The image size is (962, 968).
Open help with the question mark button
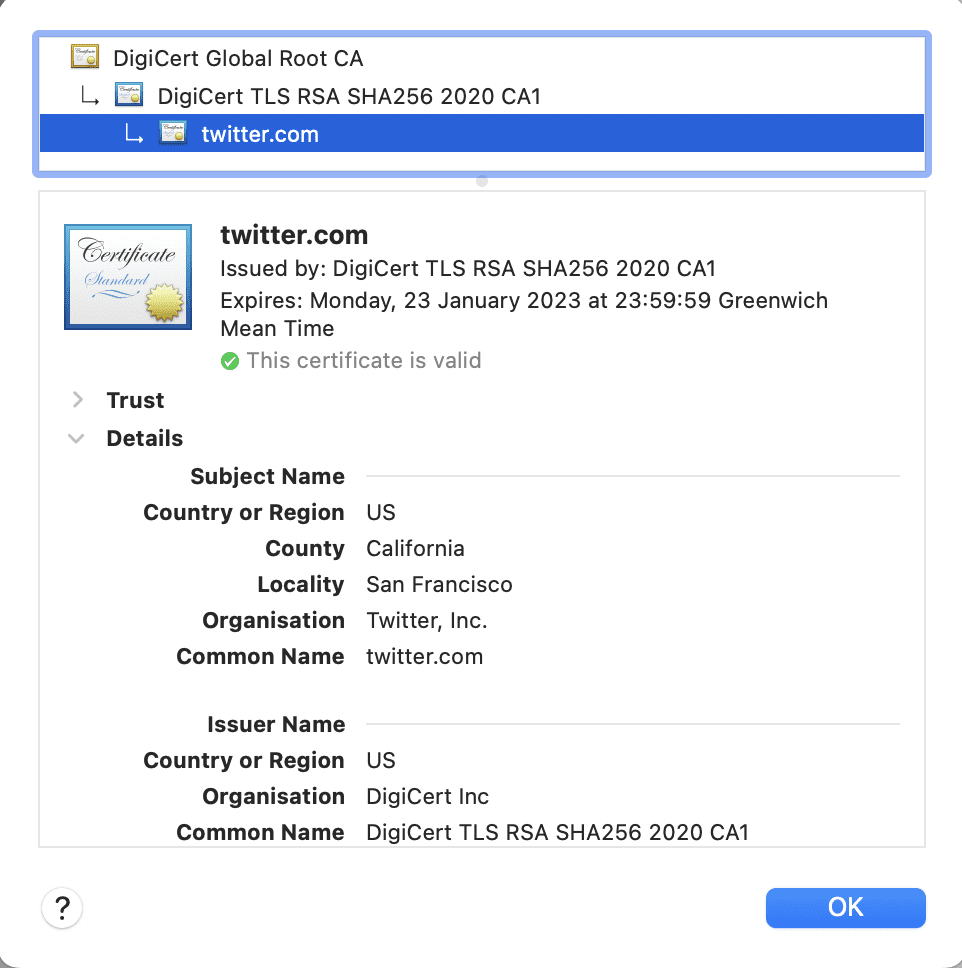[62, 908]
